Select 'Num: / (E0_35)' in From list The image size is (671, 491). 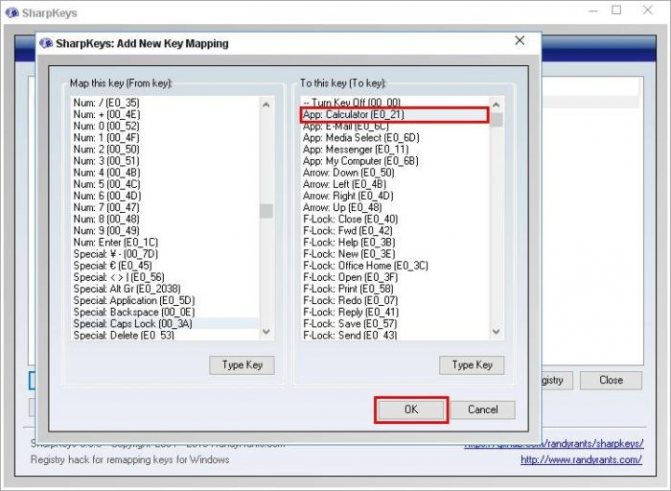tap(165, 103)
